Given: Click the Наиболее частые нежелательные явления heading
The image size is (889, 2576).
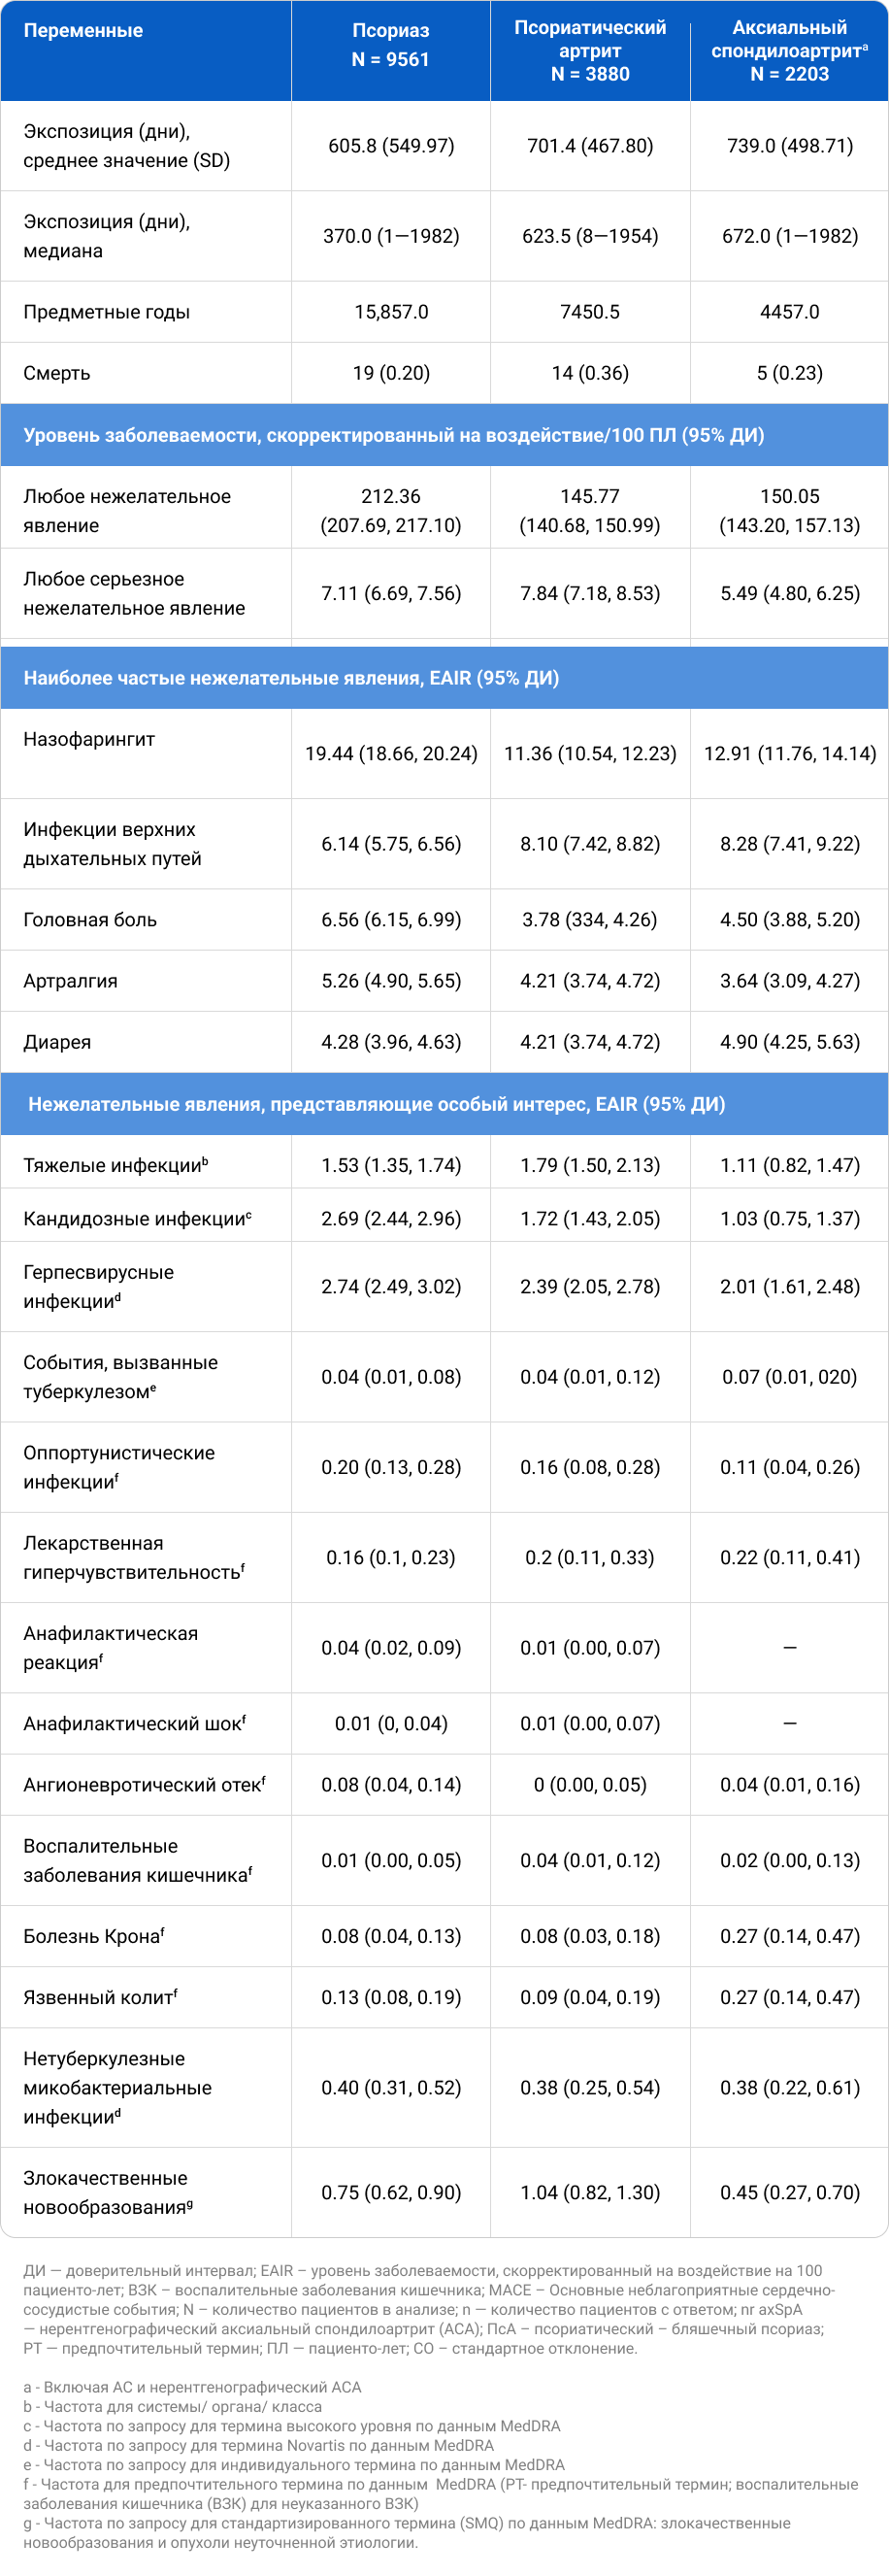Looking at the screenshot, I should click(x=291, y=678).
